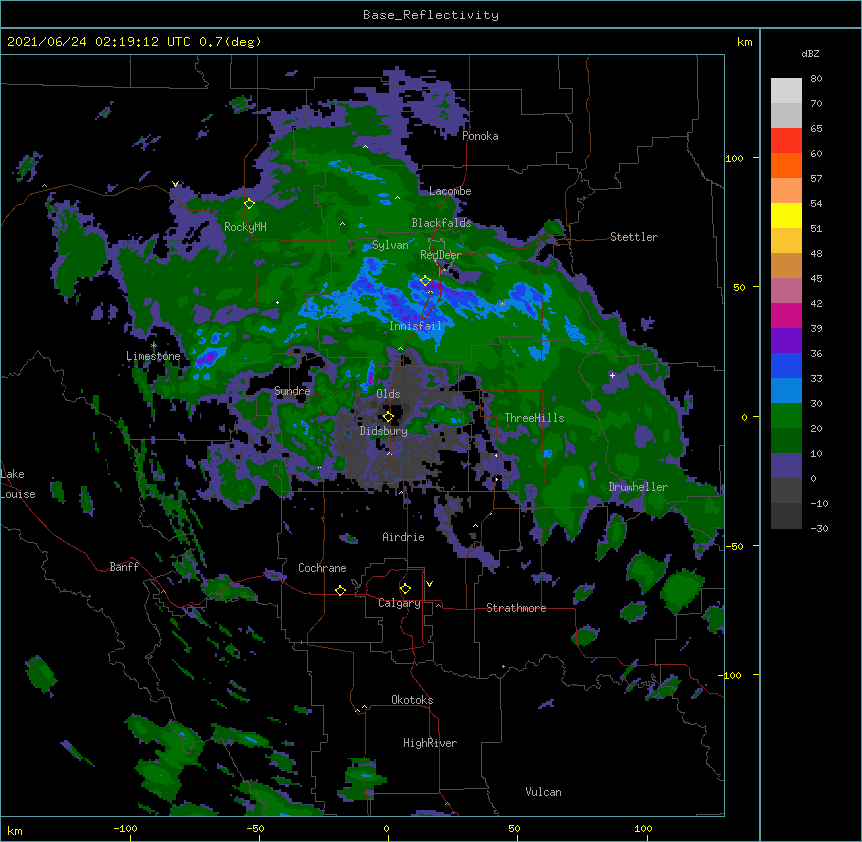The height and width of the screenshot is (842, 862).
Task: Click the purple high-reflectivity cell east of Limestone
Action: coord(208,358)
